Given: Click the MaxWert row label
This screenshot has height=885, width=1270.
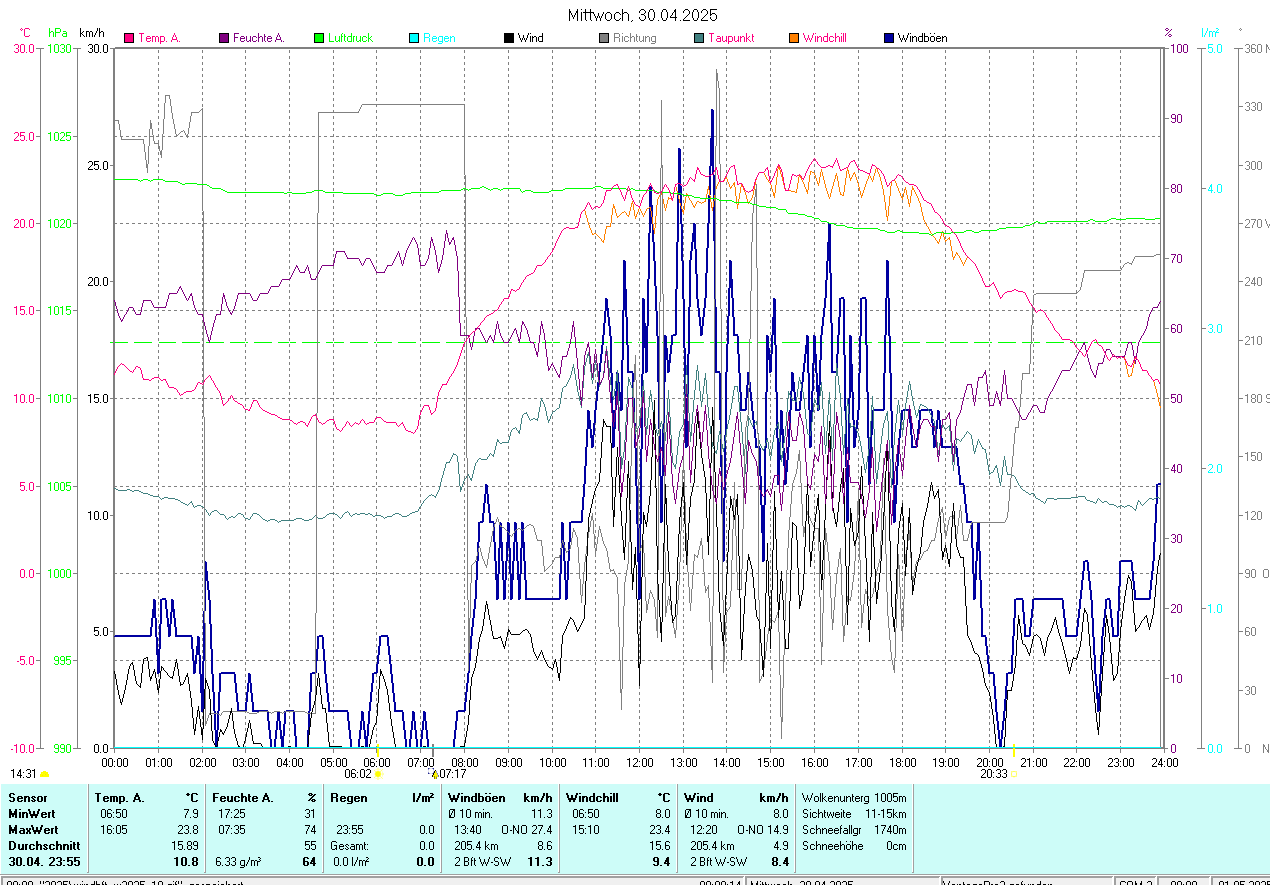Looking at the screenshot, I should pyautogui.click(x=33, y=830).
